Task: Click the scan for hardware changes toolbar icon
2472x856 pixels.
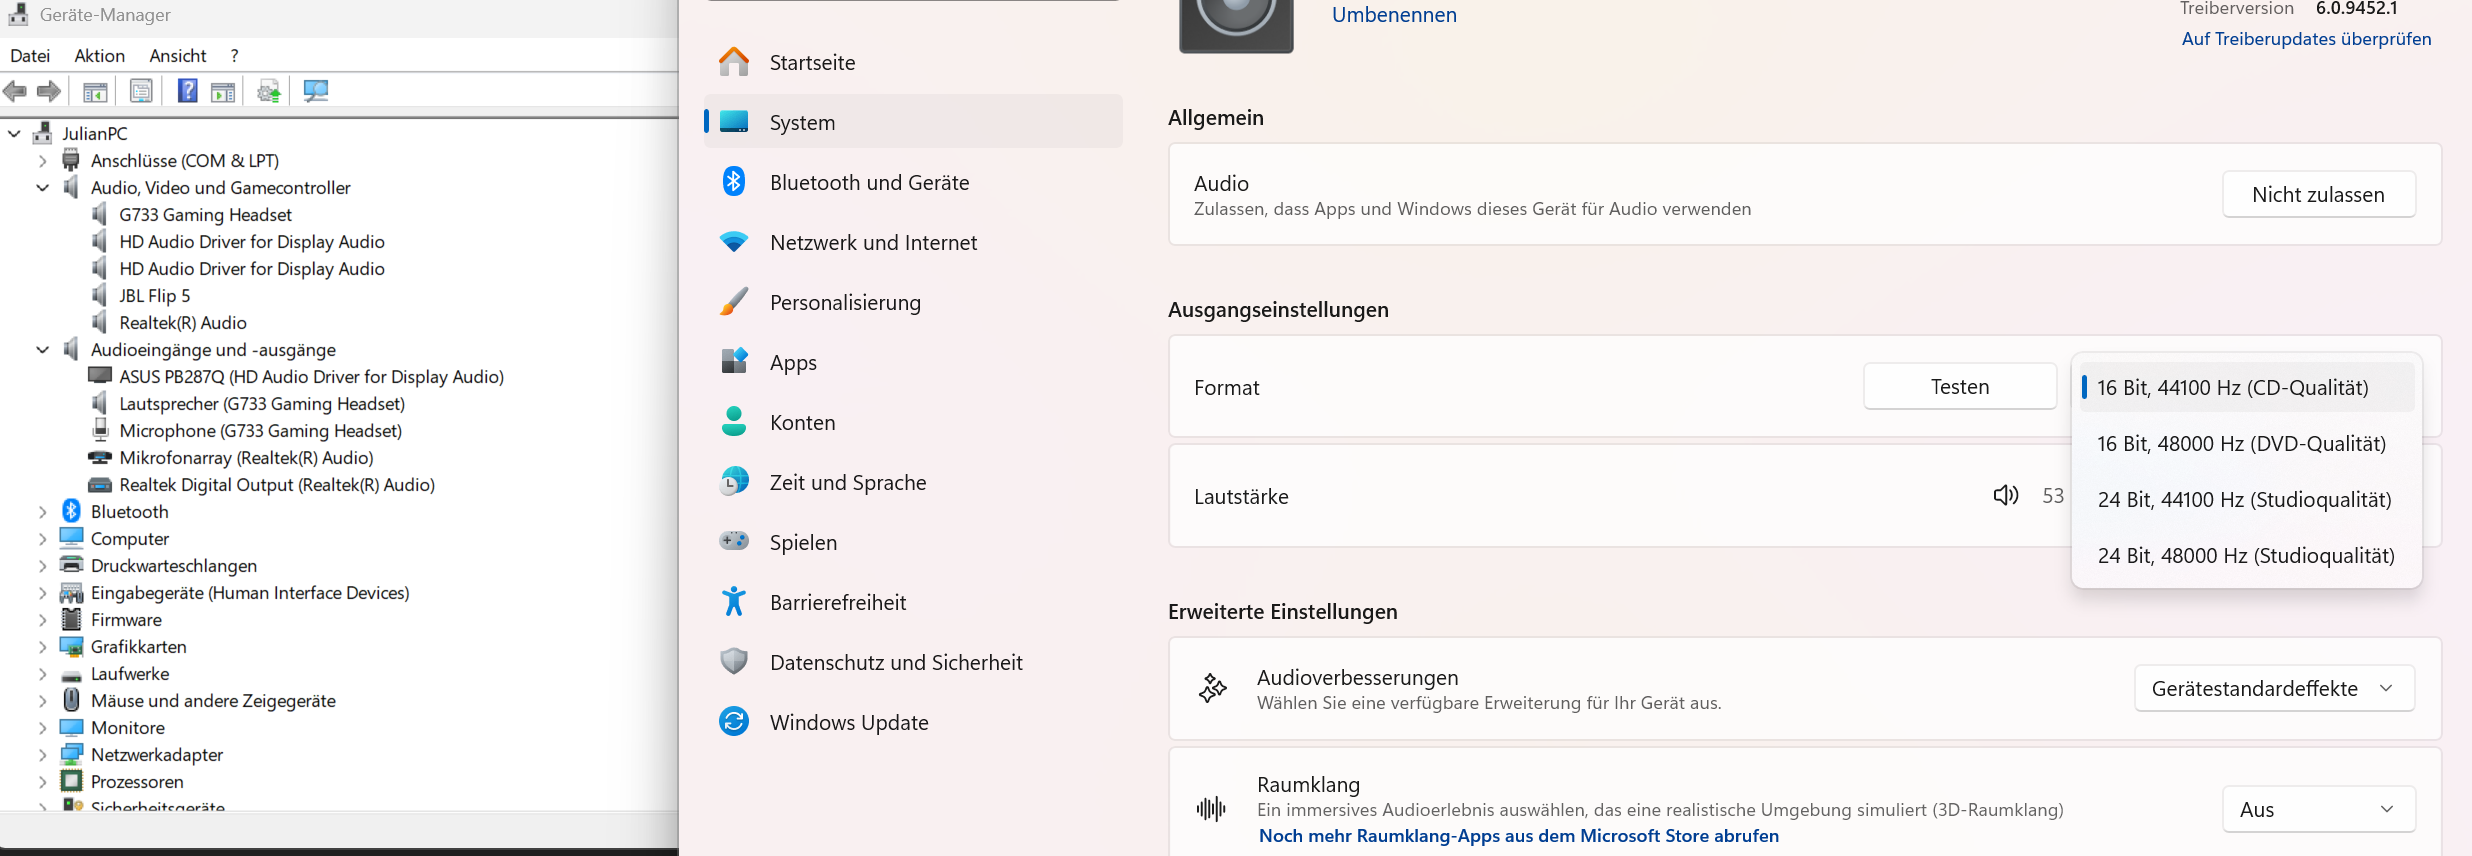Action: pos(316,91)
